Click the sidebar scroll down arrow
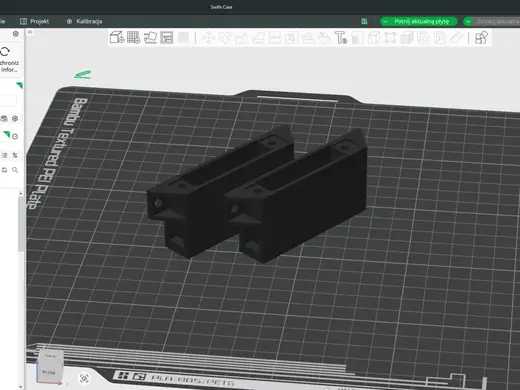This screenshot has height=390, width=520. (x=21, y=387)
